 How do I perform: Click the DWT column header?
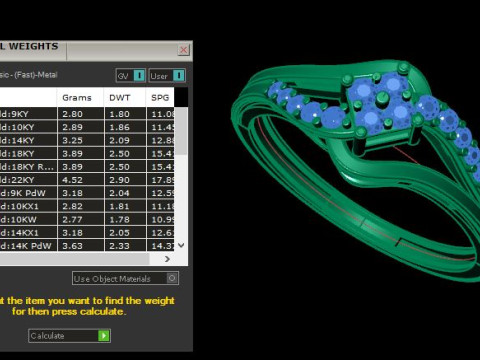coord(125,98)
